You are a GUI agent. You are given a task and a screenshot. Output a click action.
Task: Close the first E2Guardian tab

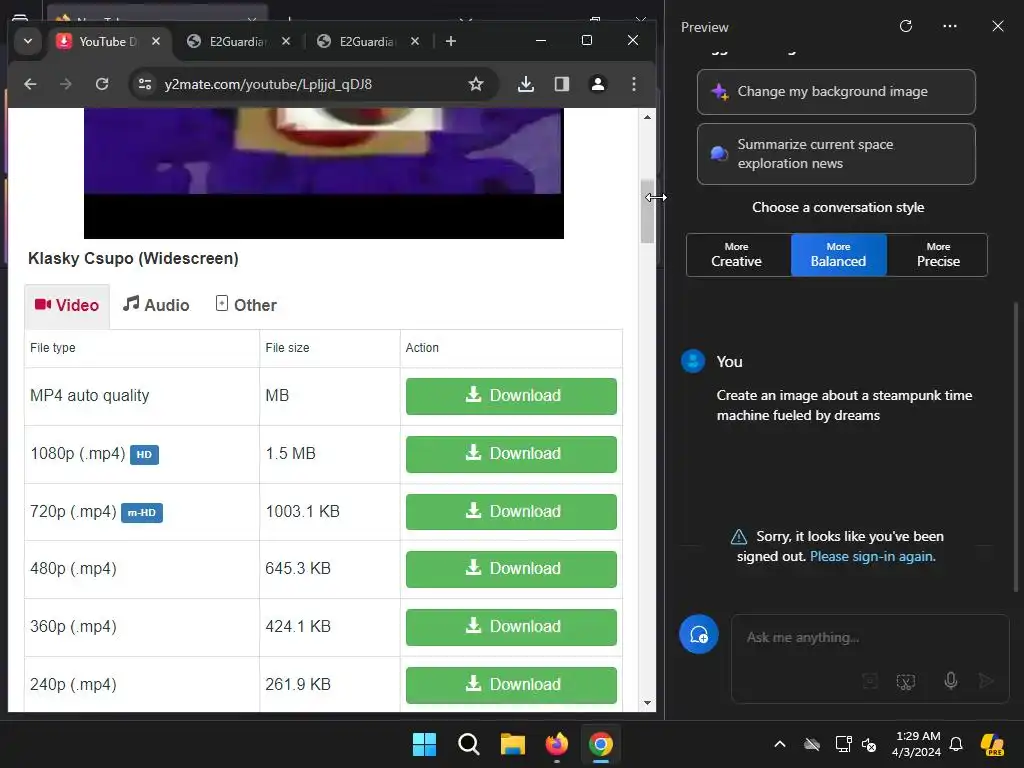tap(286, 41)
